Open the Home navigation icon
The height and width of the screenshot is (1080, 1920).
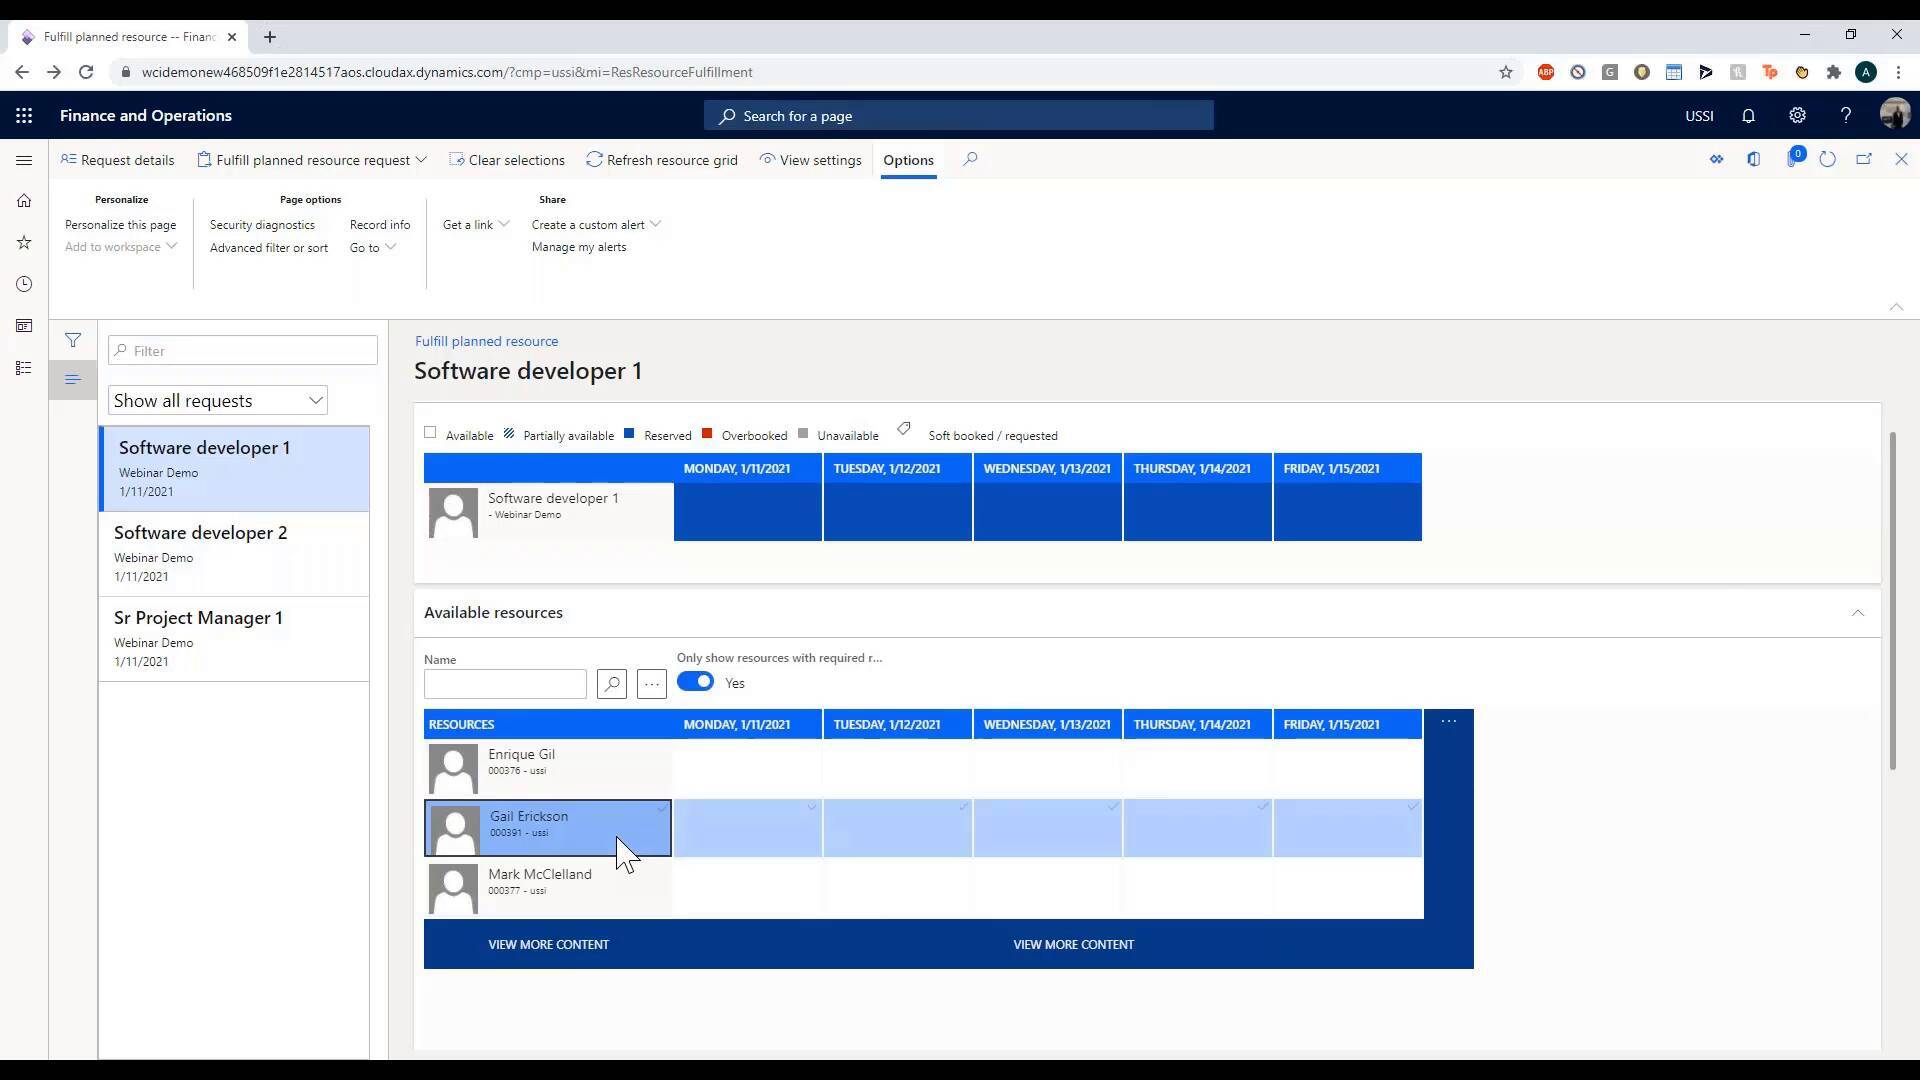point(24,200)
